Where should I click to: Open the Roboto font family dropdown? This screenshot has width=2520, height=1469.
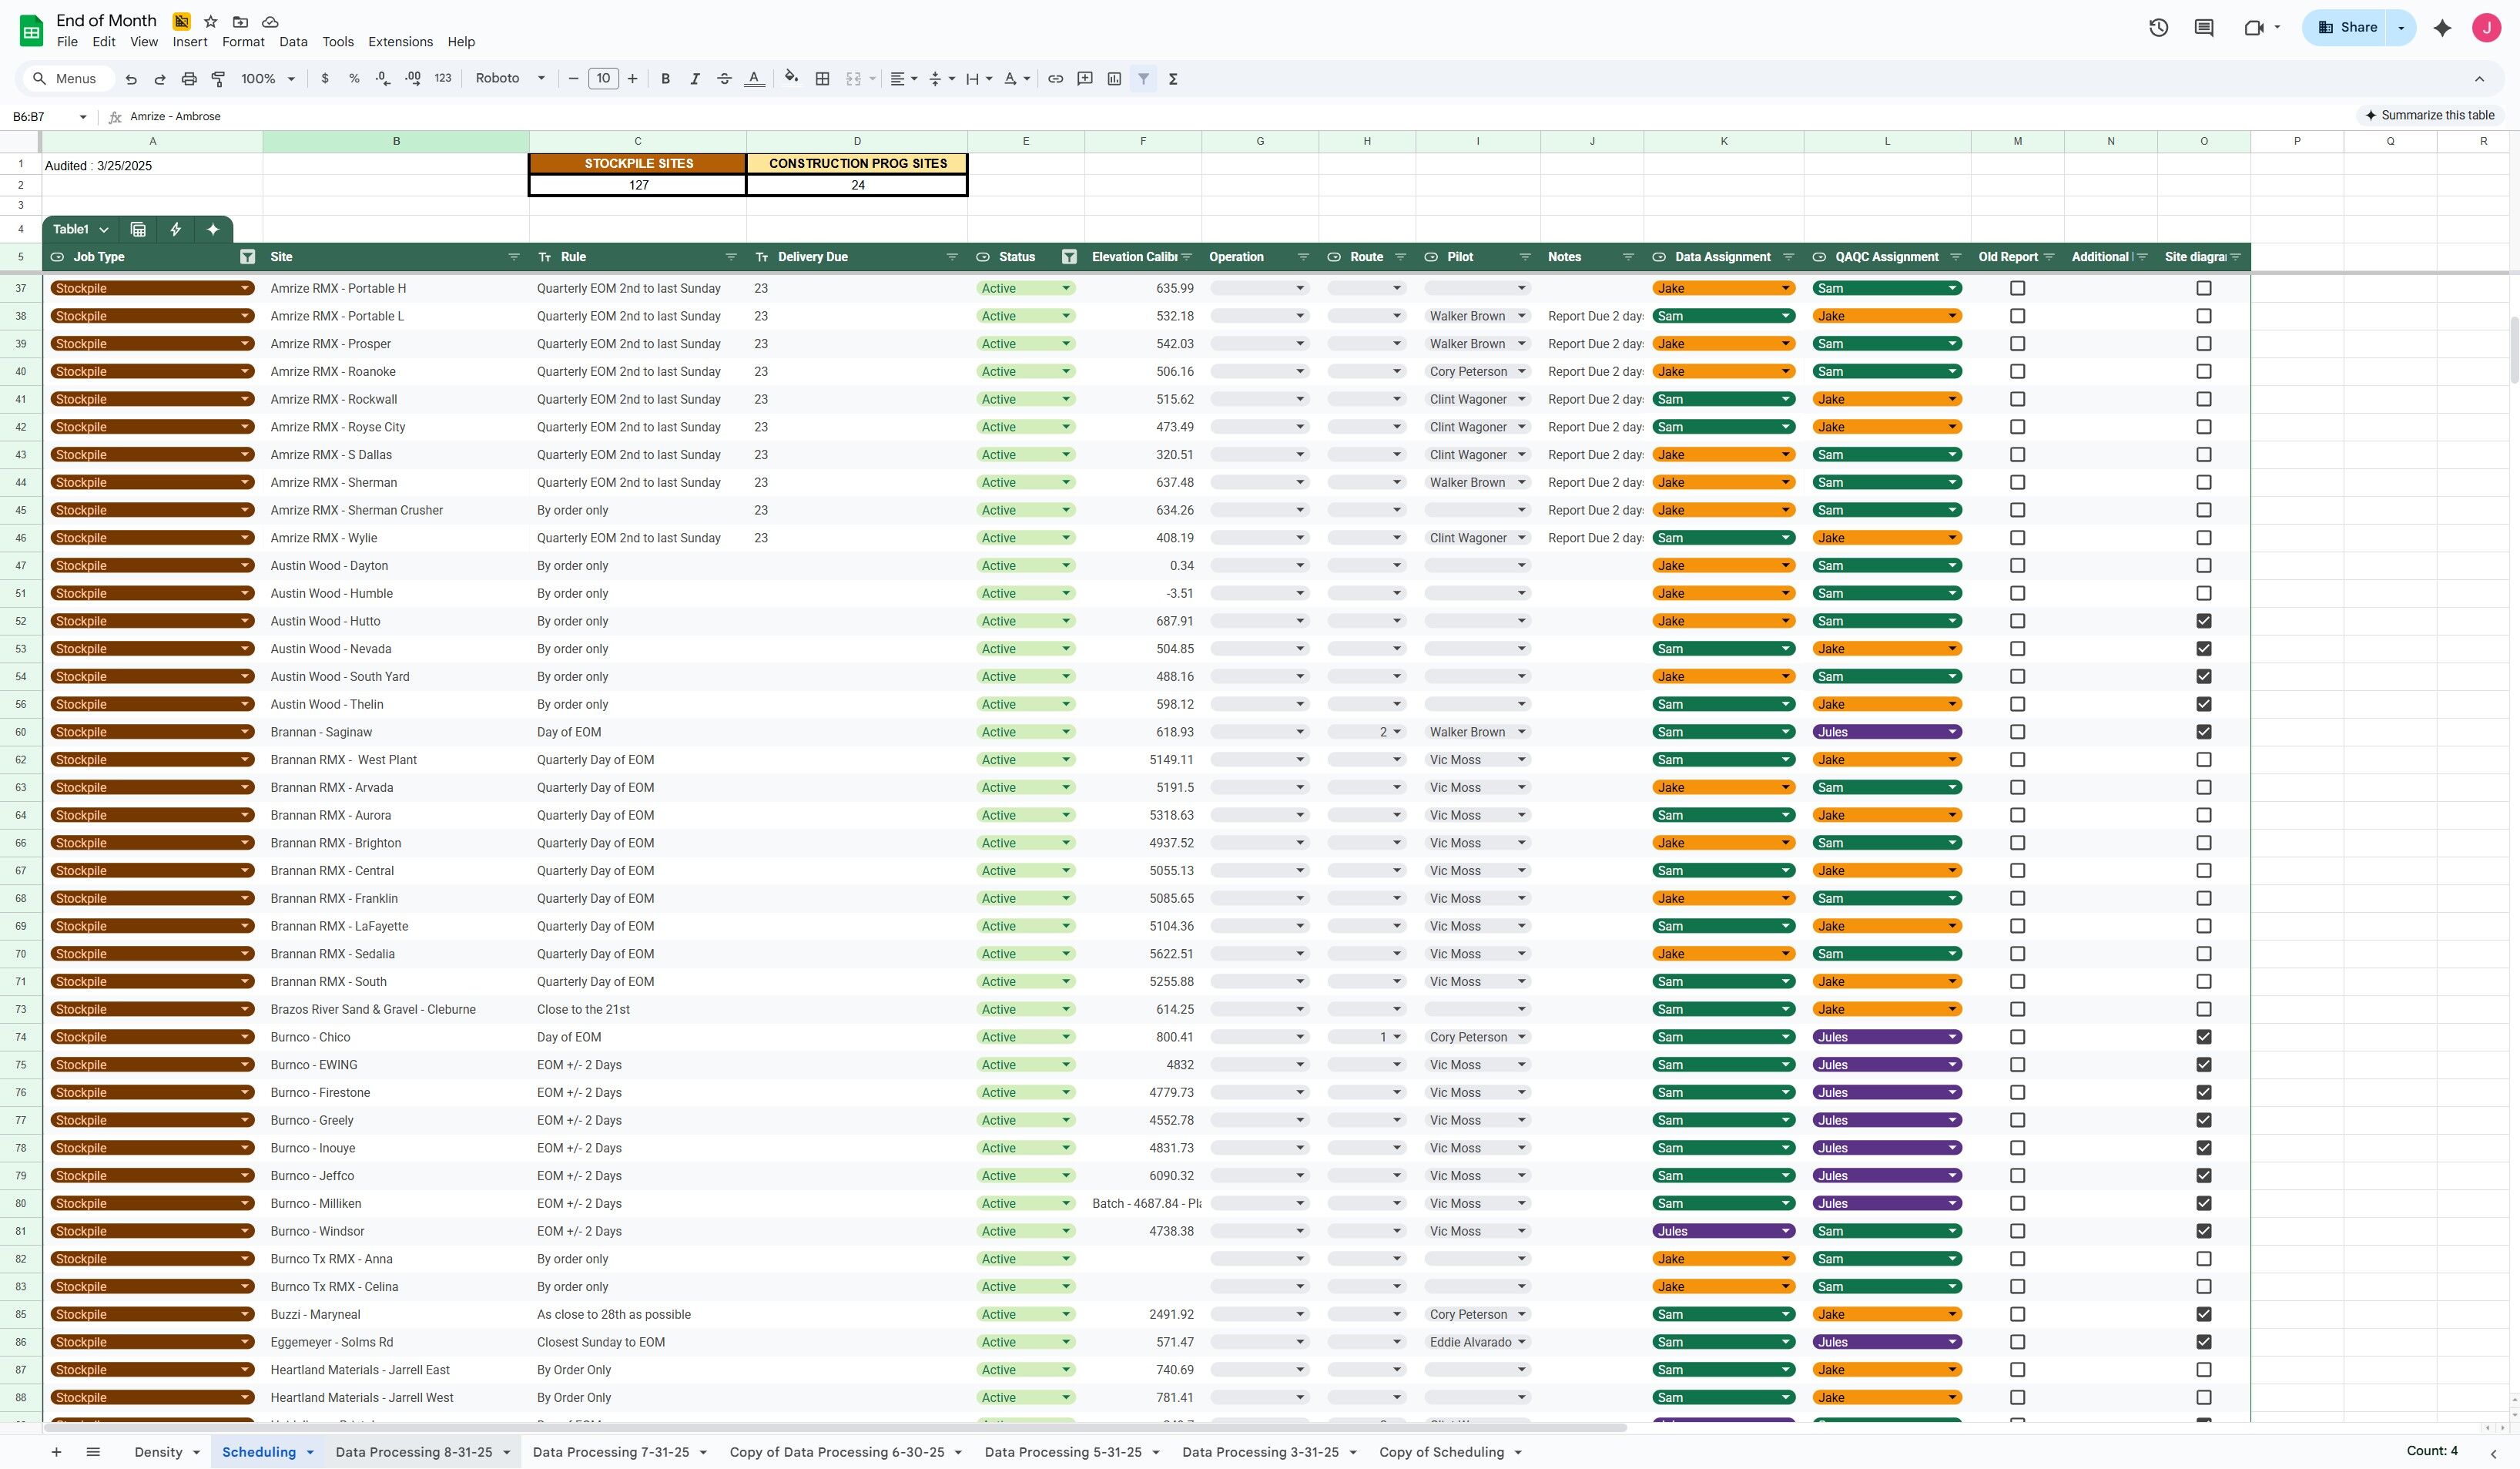[510, 79]
